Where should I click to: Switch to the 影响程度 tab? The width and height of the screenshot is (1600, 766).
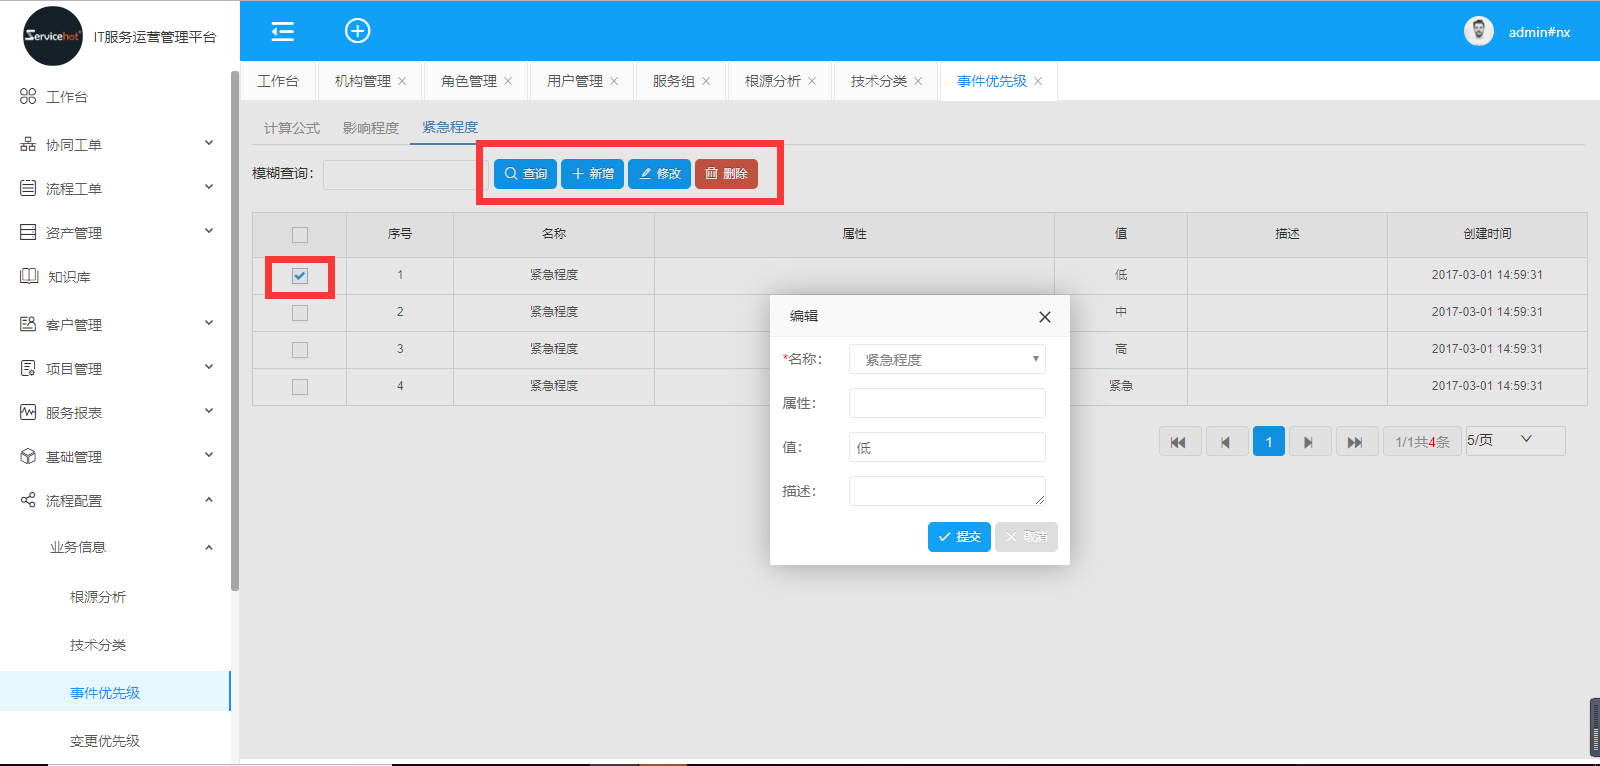click(x=370, y=128)
